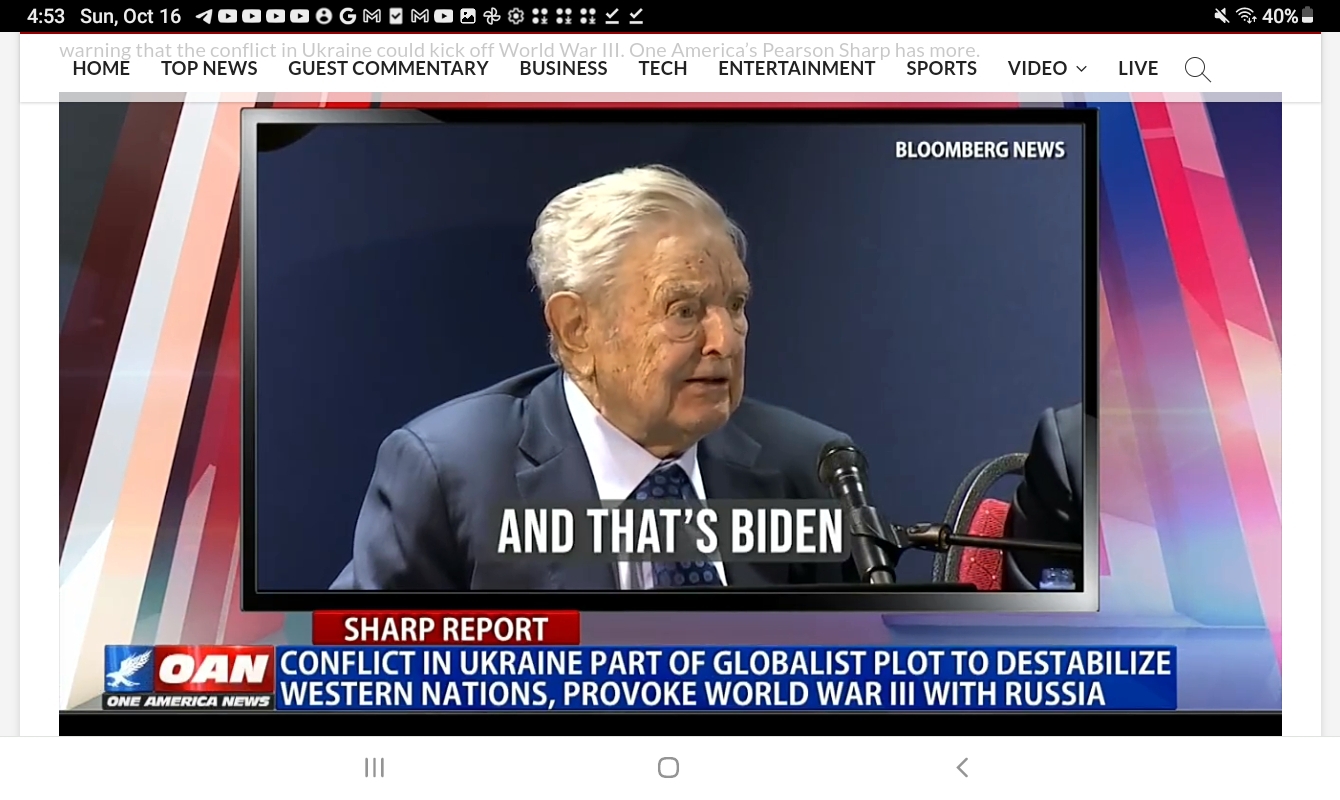
Task: Open the ENTERTAINMENT section
Action: tap(797, 68)
